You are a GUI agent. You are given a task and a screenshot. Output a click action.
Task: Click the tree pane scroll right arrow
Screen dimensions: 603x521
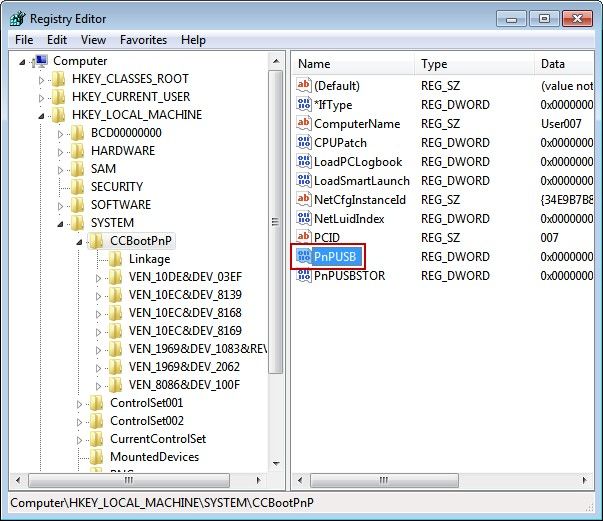click(x=258, y=480)
